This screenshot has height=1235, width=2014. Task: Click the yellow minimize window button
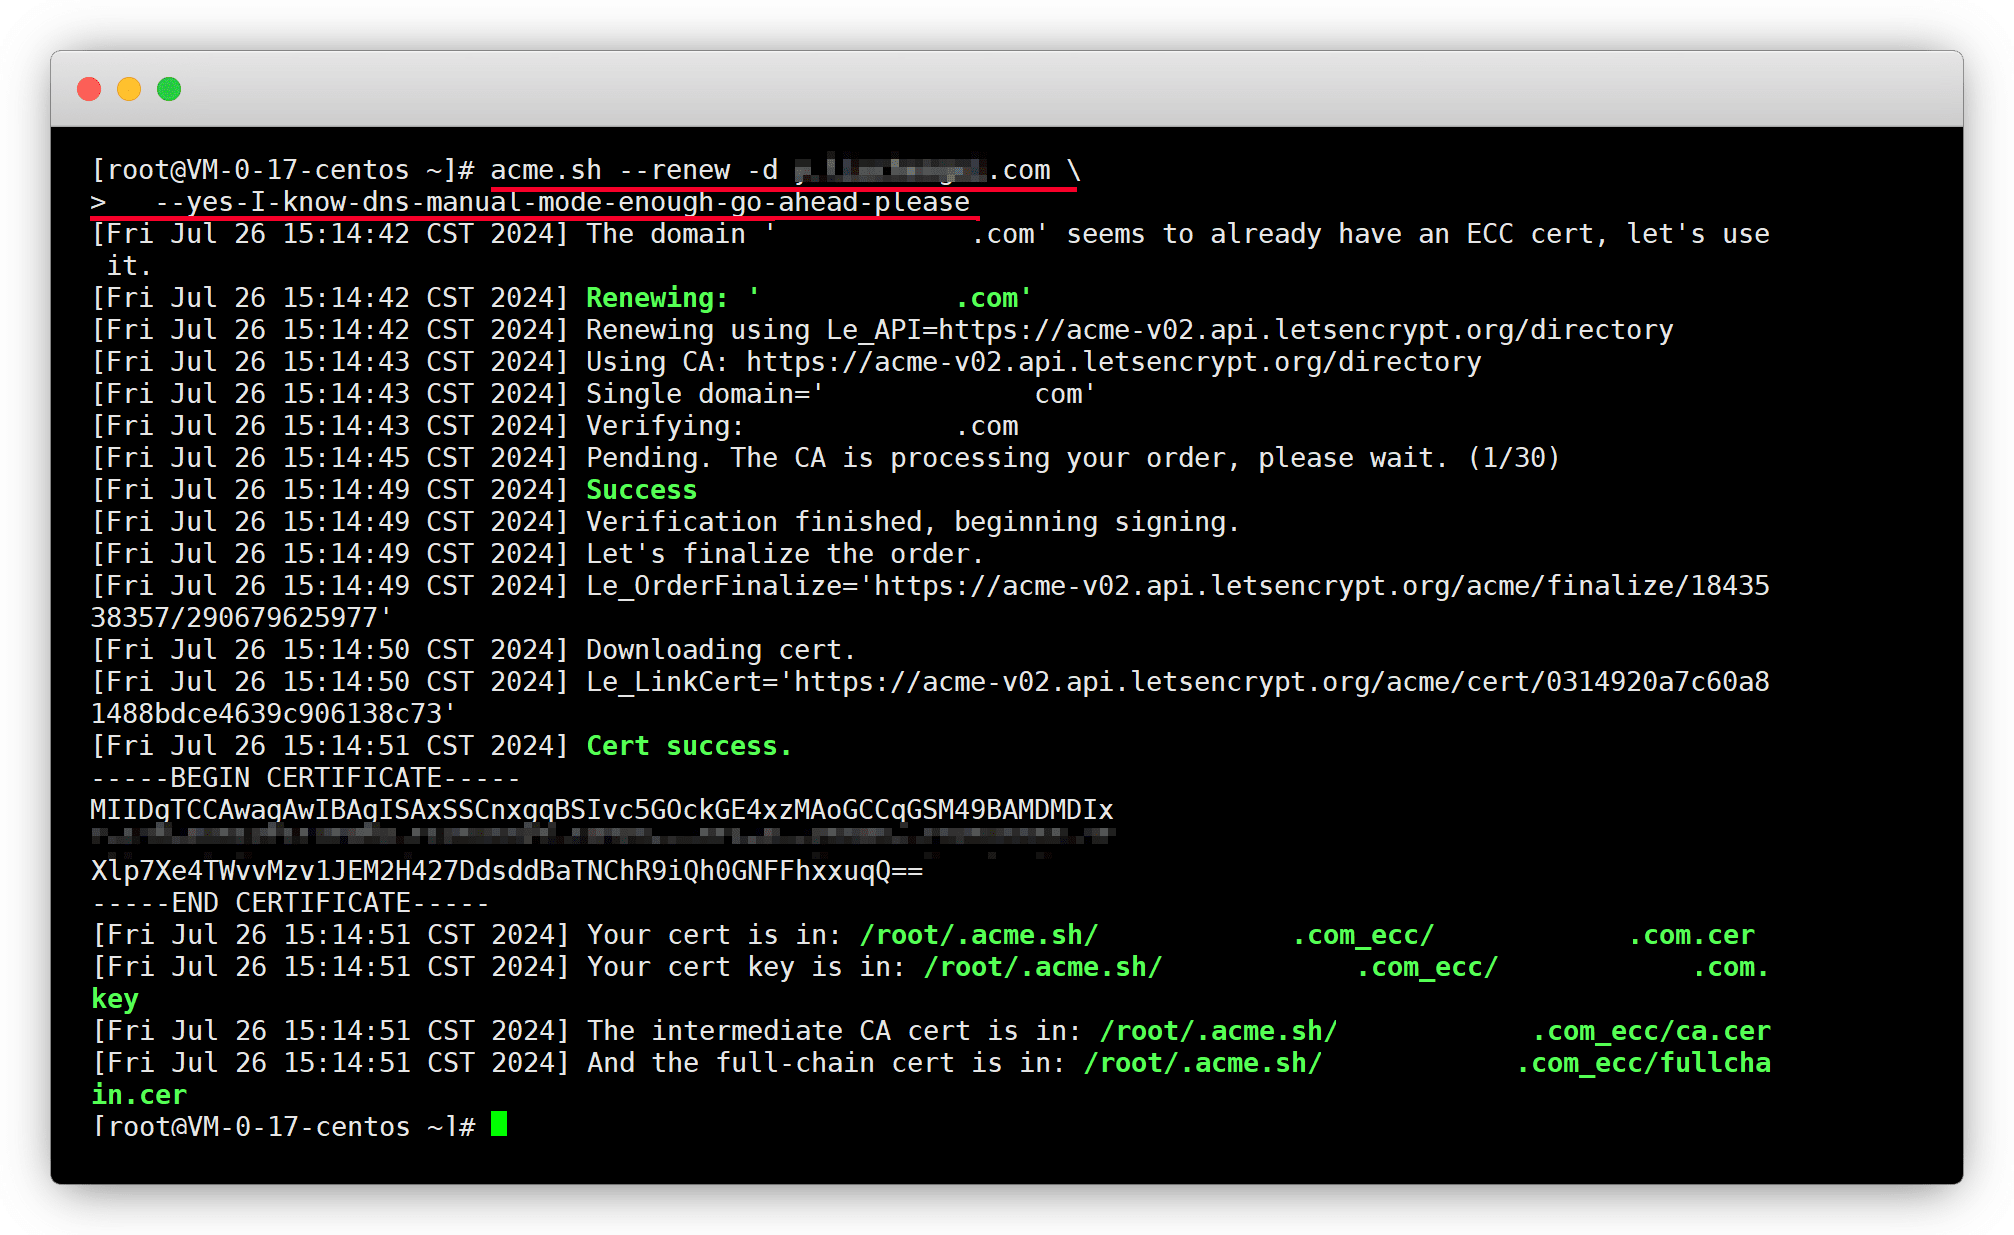click(x=129, y=89)
